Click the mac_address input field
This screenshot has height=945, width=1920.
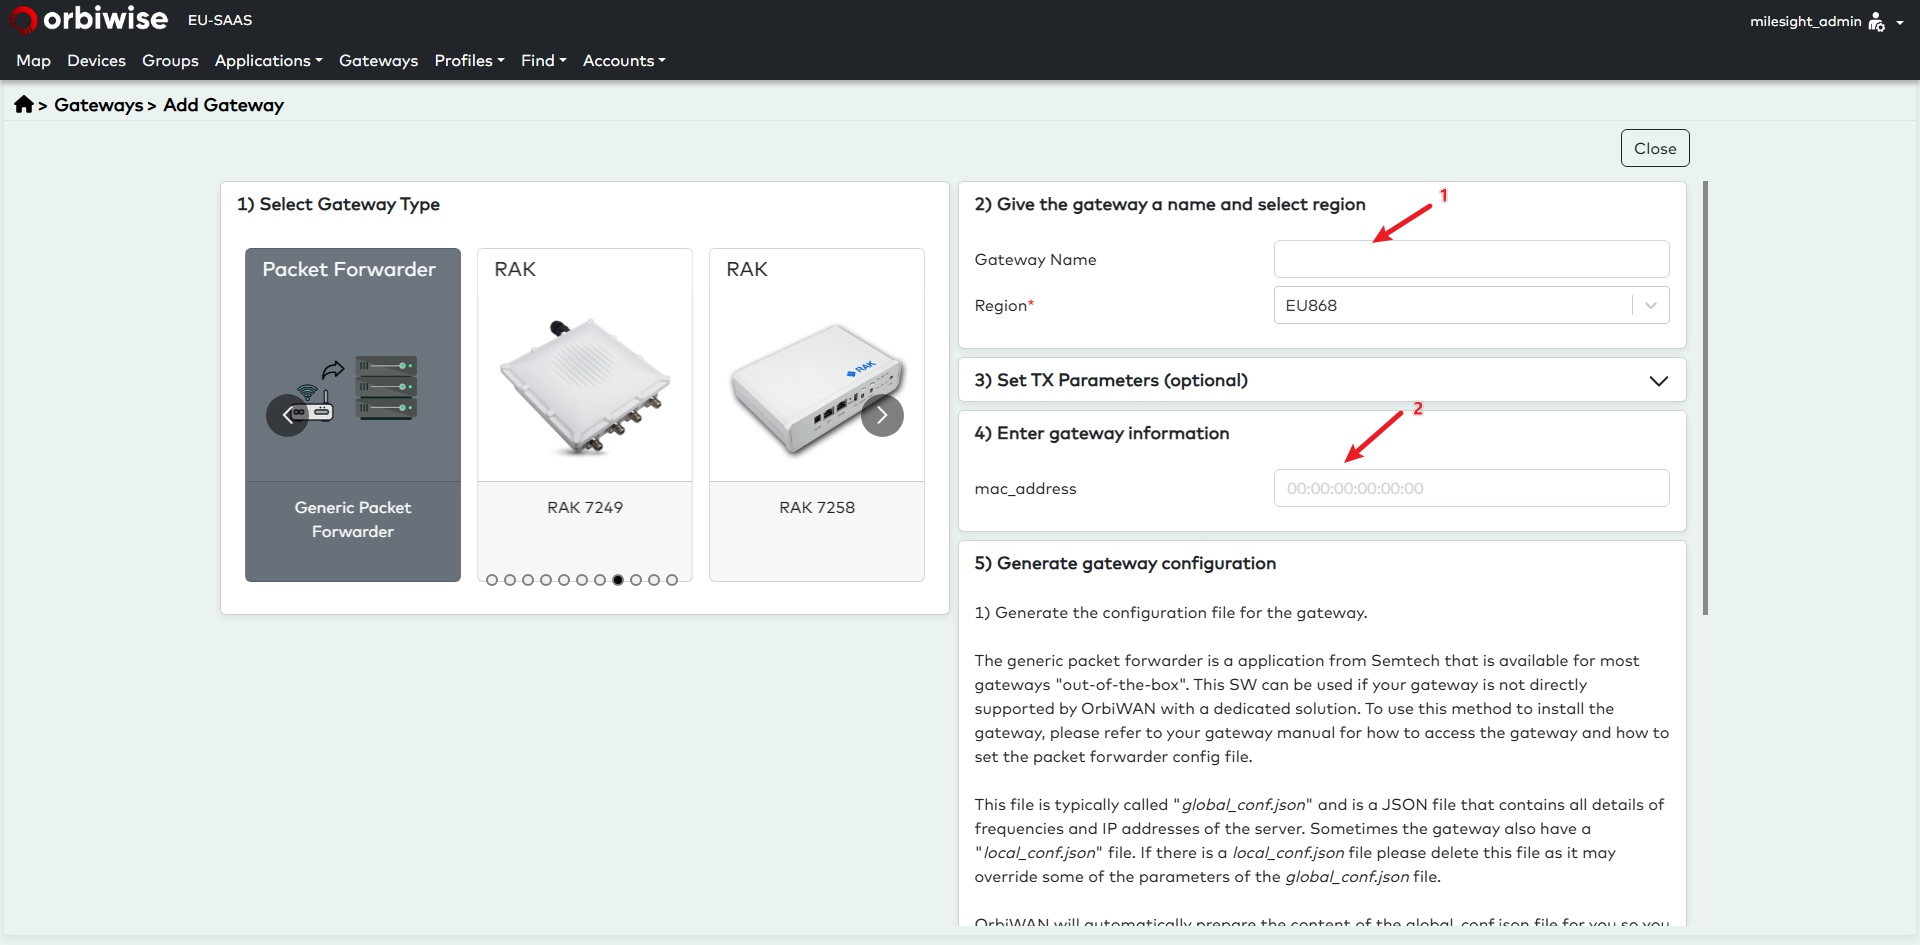tap(1471, 488)
